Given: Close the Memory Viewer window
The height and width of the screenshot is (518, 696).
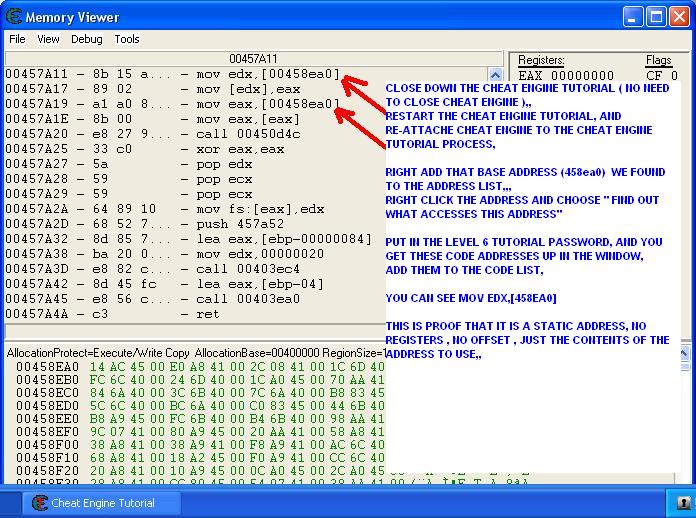Looking at the screenshot, I should 677,16.
